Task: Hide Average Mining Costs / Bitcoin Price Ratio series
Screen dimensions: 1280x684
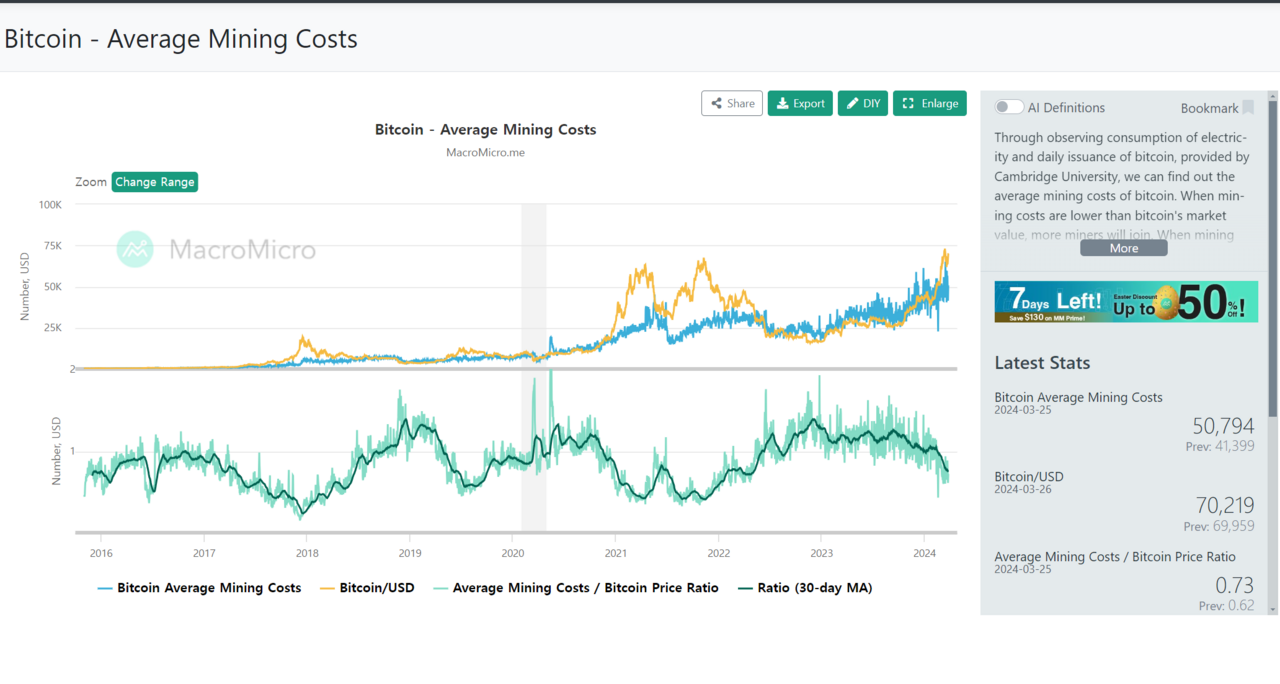Action: pyautogui.click(x=575, y=588)
